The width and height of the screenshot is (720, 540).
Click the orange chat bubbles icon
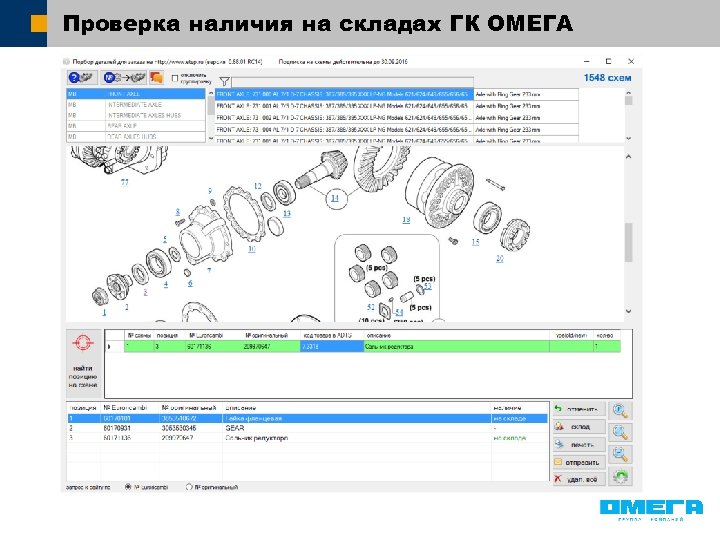pyautogui.click(x=157, y=78)
